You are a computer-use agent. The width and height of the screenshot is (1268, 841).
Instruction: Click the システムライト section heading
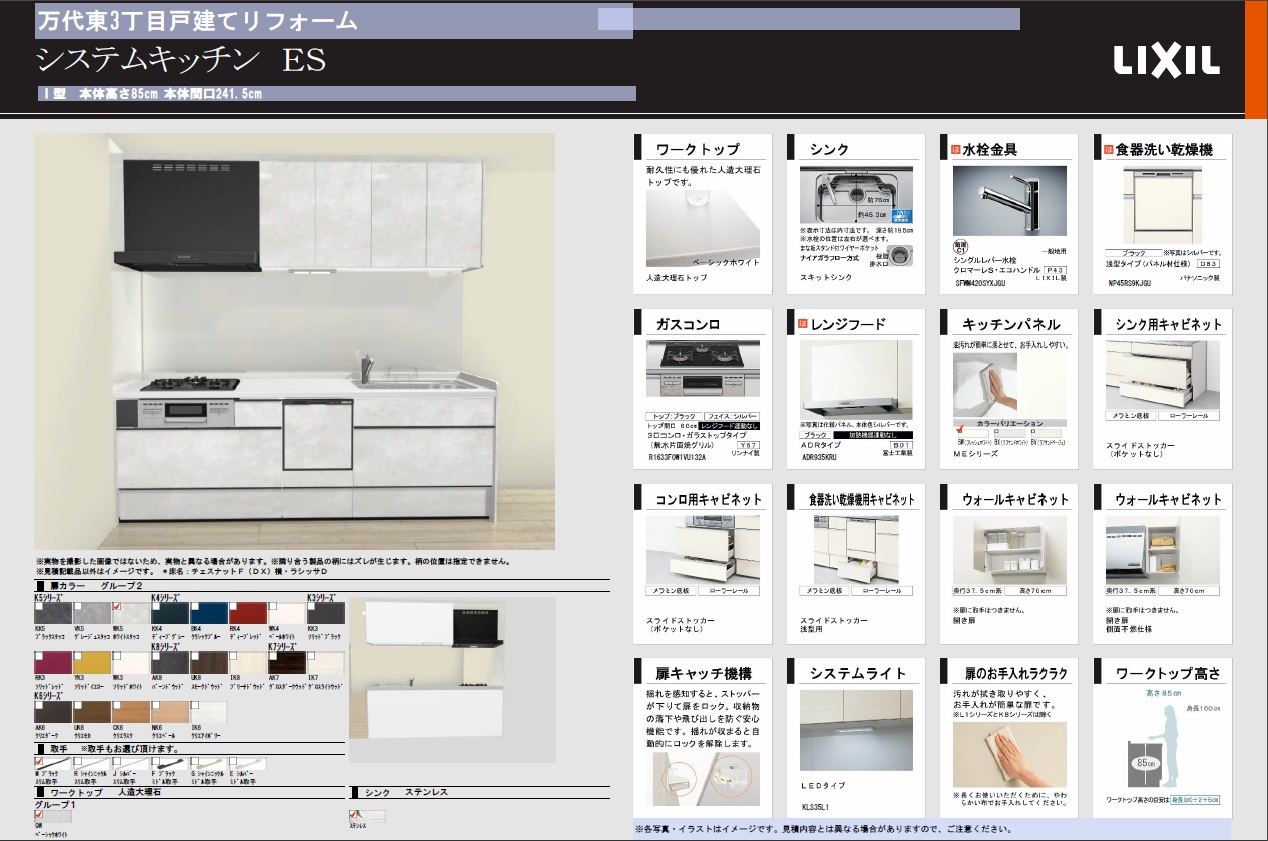click(x=857, y=673)
